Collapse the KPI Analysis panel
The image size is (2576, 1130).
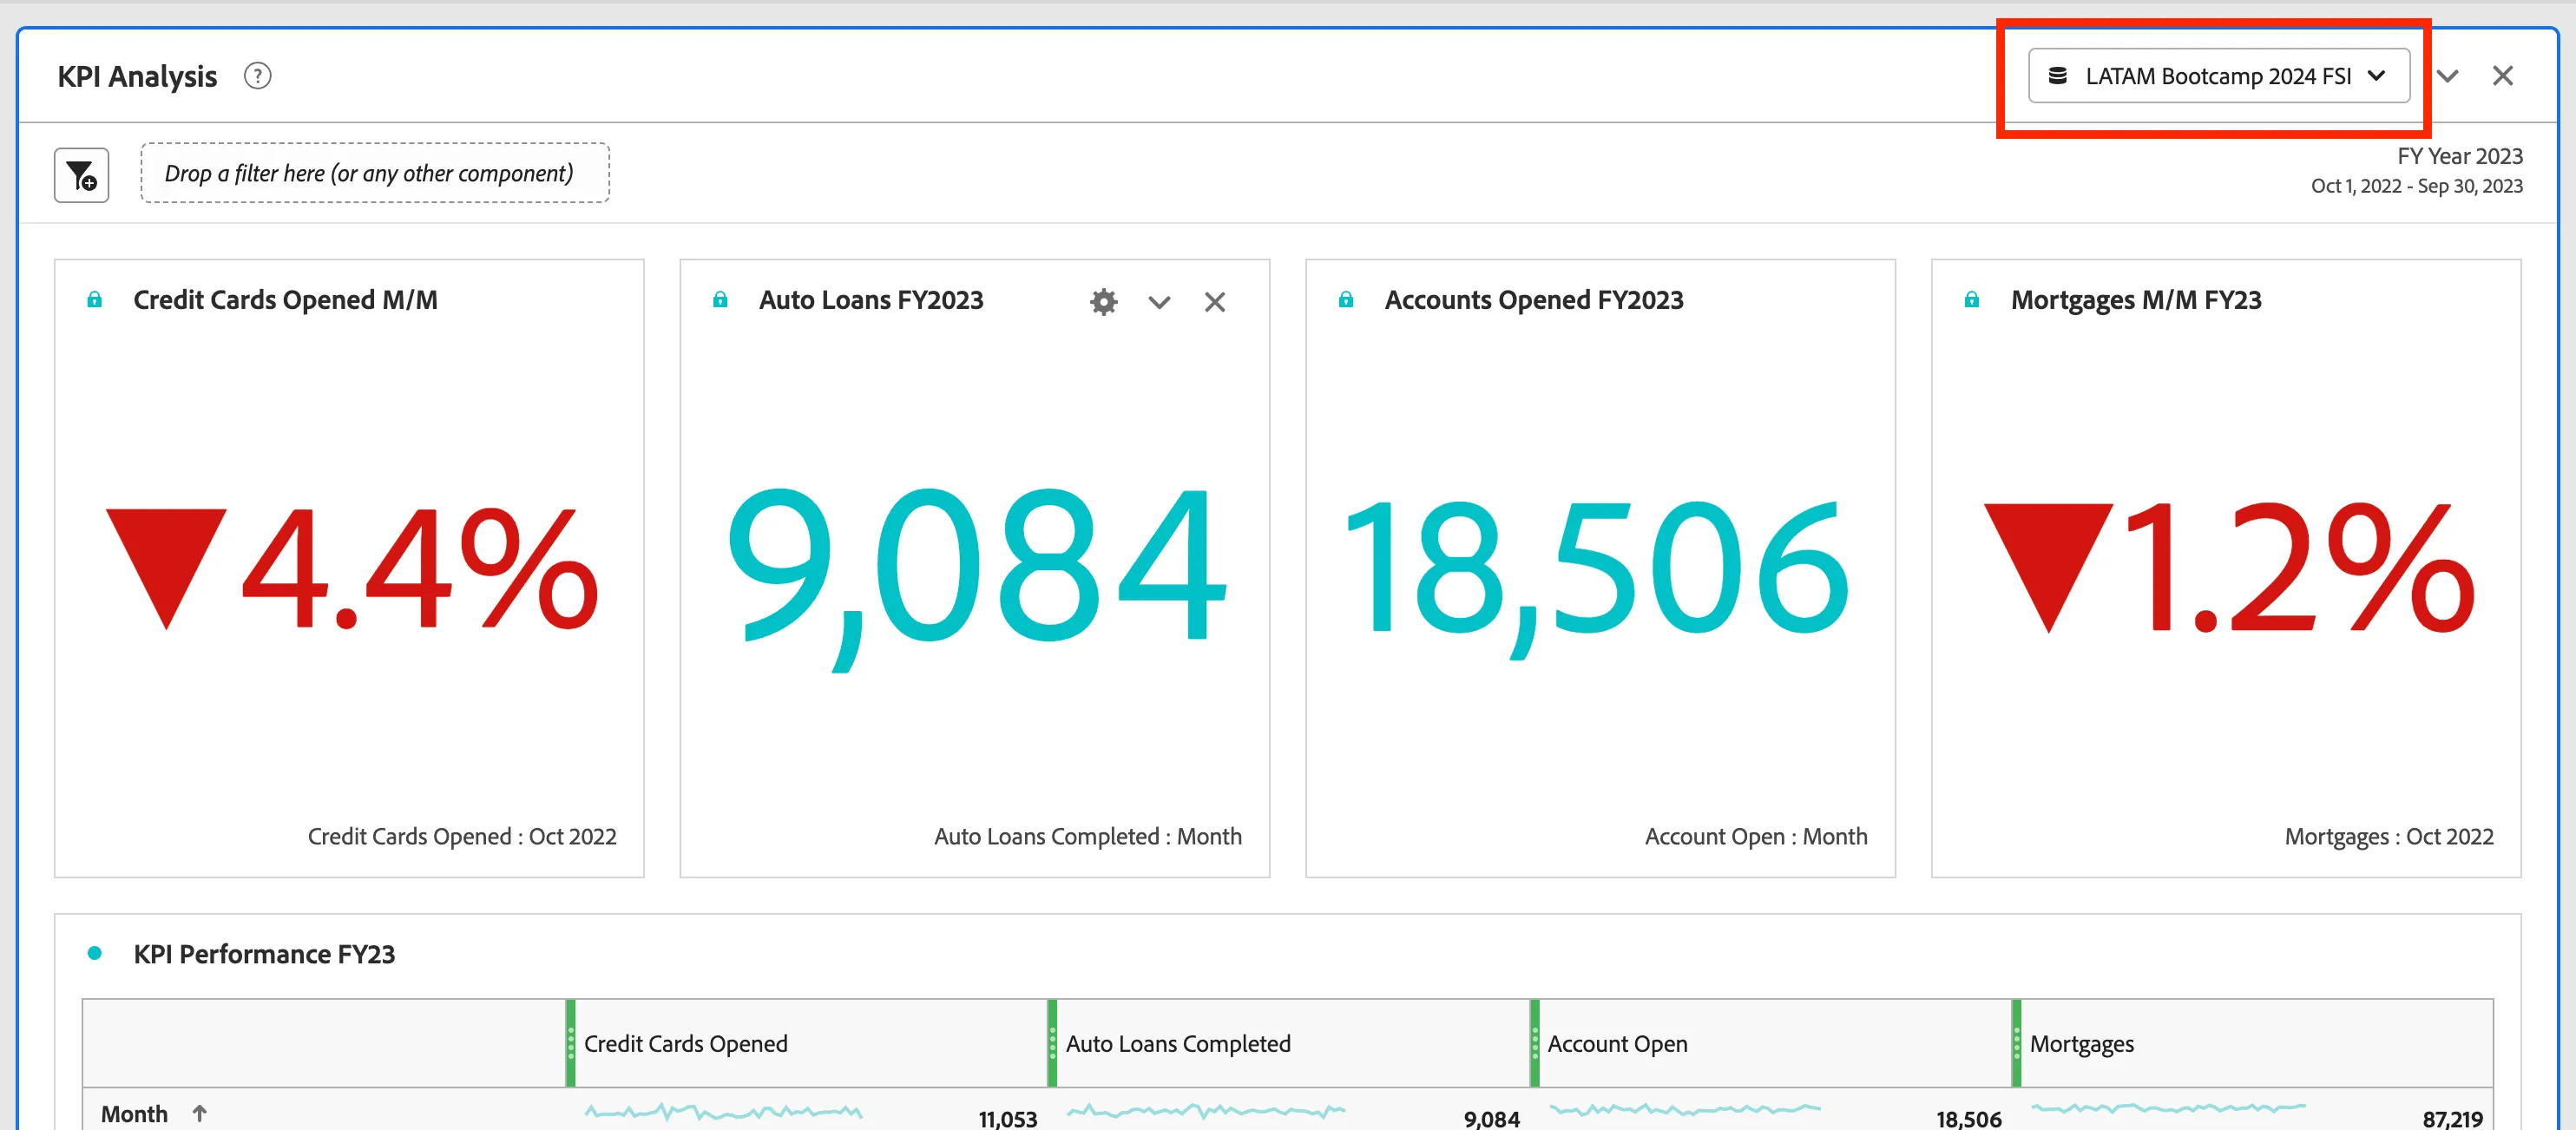pyautogui.click(x=2447, y=76)
